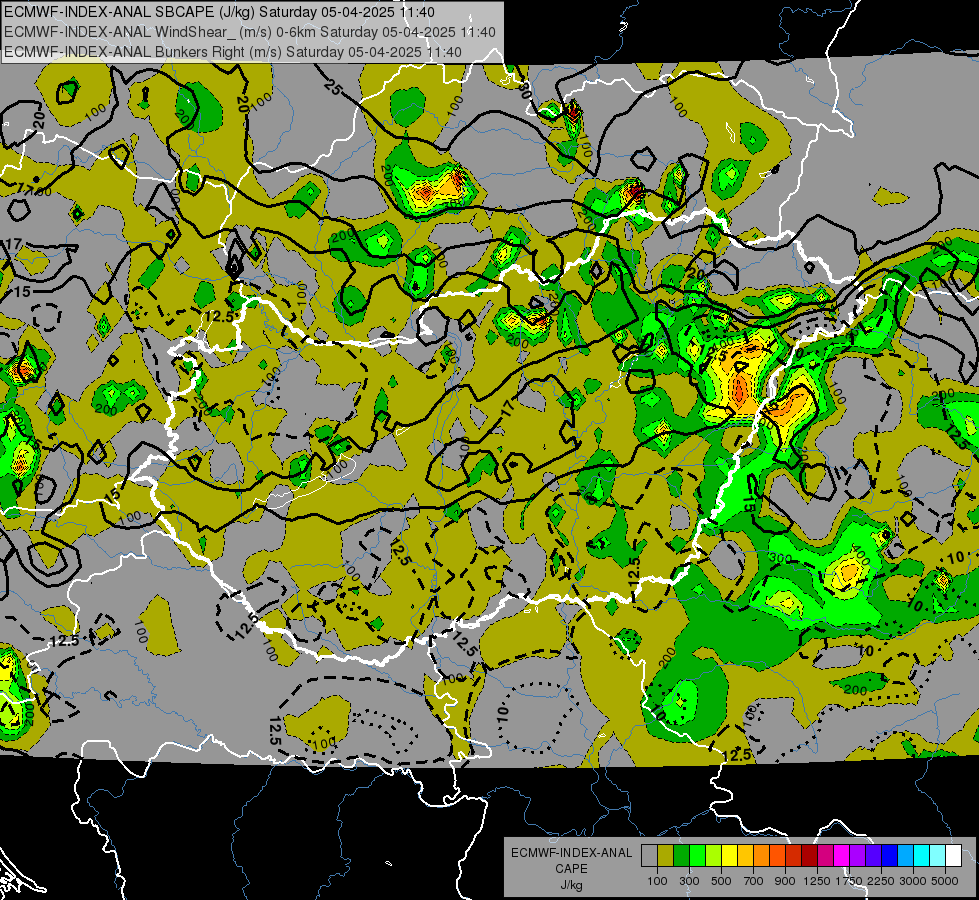Click the CAPE label in the legend
This screenshot has height=900, width=979.
click(571, 869)
